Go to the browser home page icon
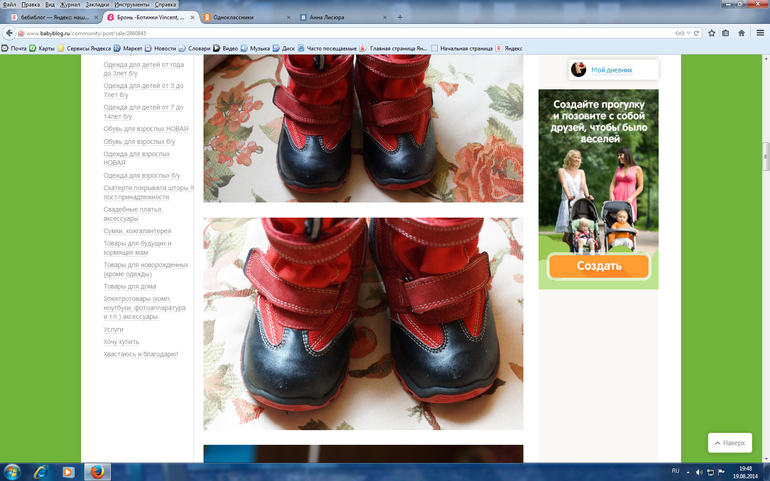Screen dimensions: 770x481 tap(743, 32)
